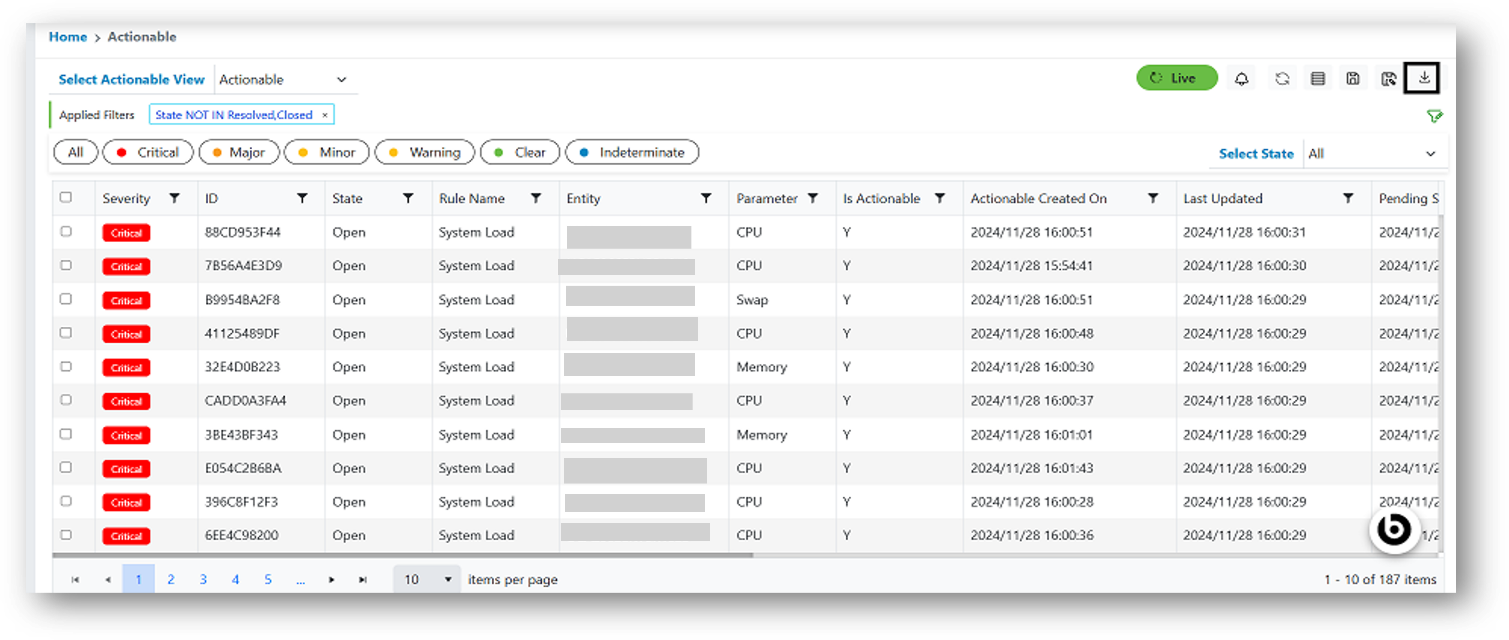
Task: Open the Is Actionable column filter icon
Action: point(940,198)
